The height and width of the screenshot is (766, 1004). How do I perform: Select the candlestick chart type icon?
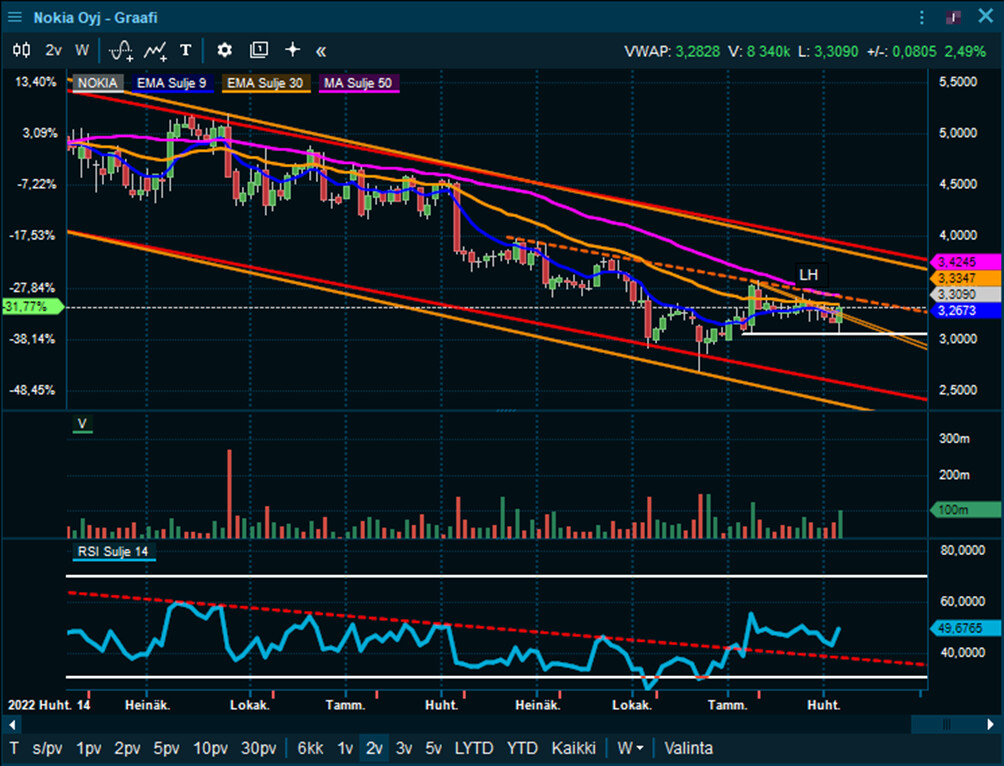(x=21, y=50)
